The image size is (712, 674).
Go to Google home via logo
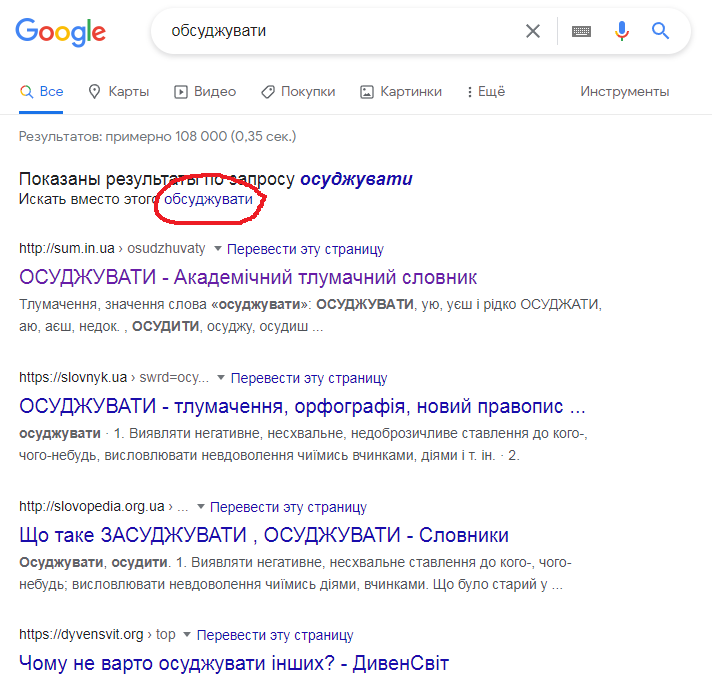[60, 32]
